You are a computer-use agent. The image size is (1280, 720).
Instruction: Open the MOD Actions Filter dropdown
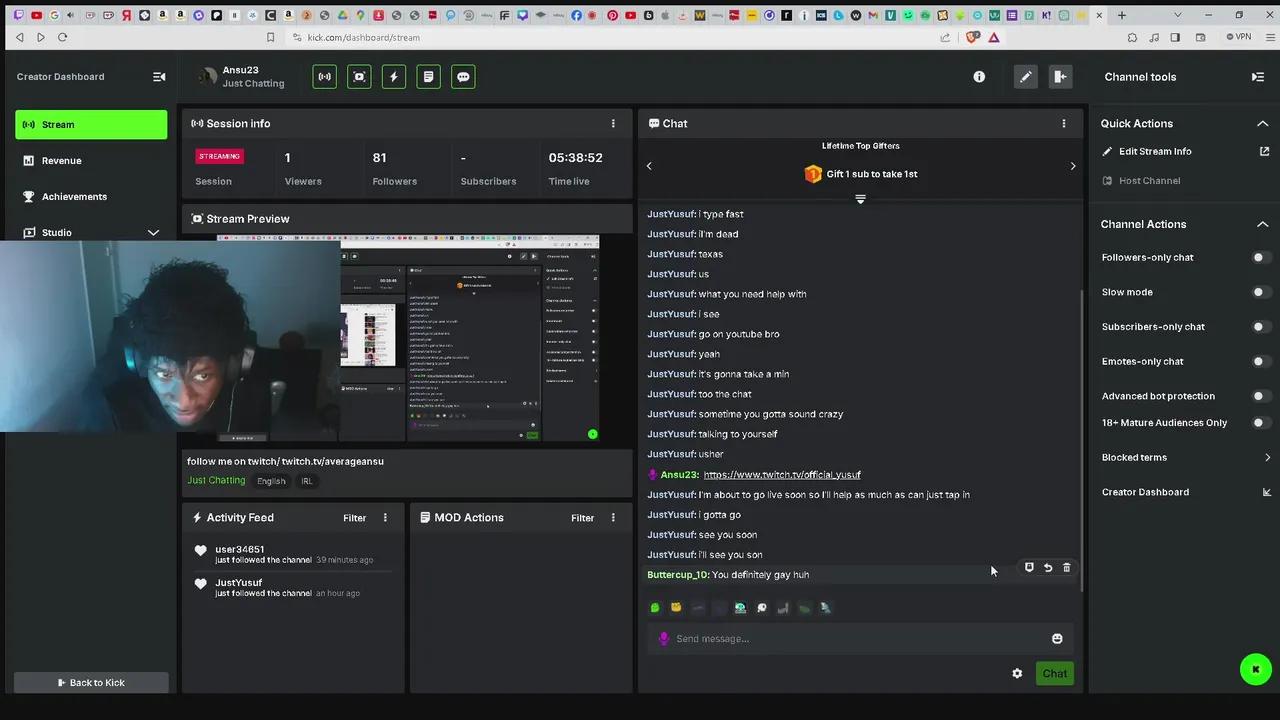(583, 517)
